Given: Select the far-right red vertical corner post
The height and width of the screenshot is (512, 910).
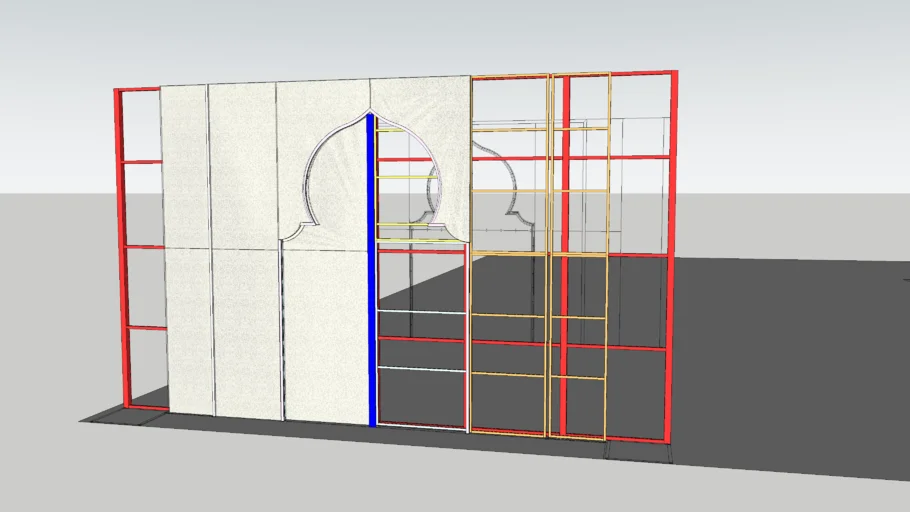Looking at the screenshot, I should (670, 250).
